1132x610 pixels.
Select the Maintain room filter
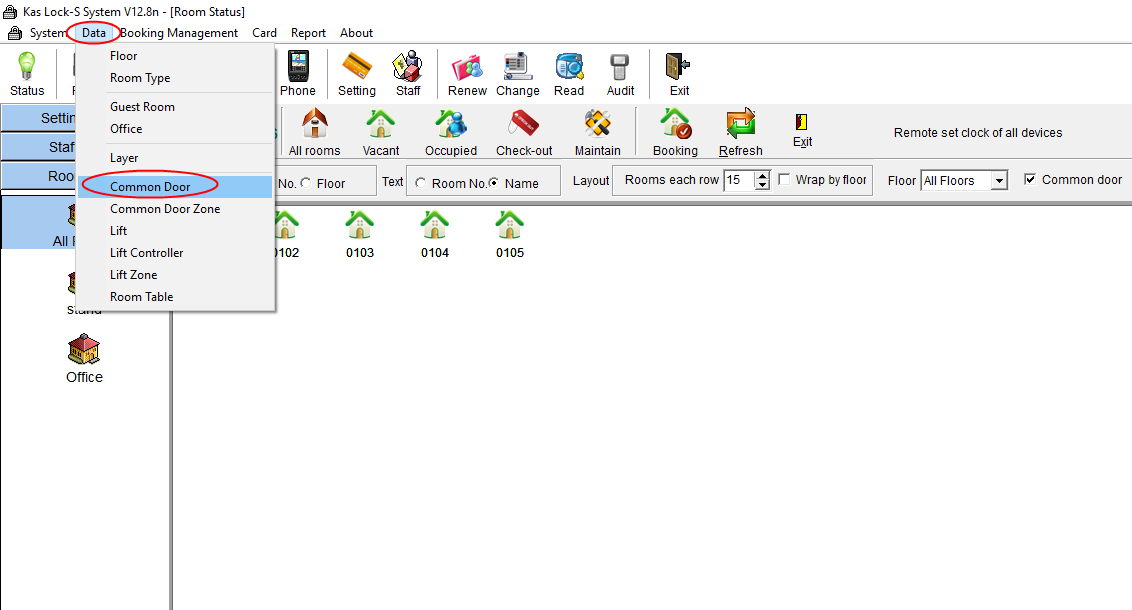(597, 132)
